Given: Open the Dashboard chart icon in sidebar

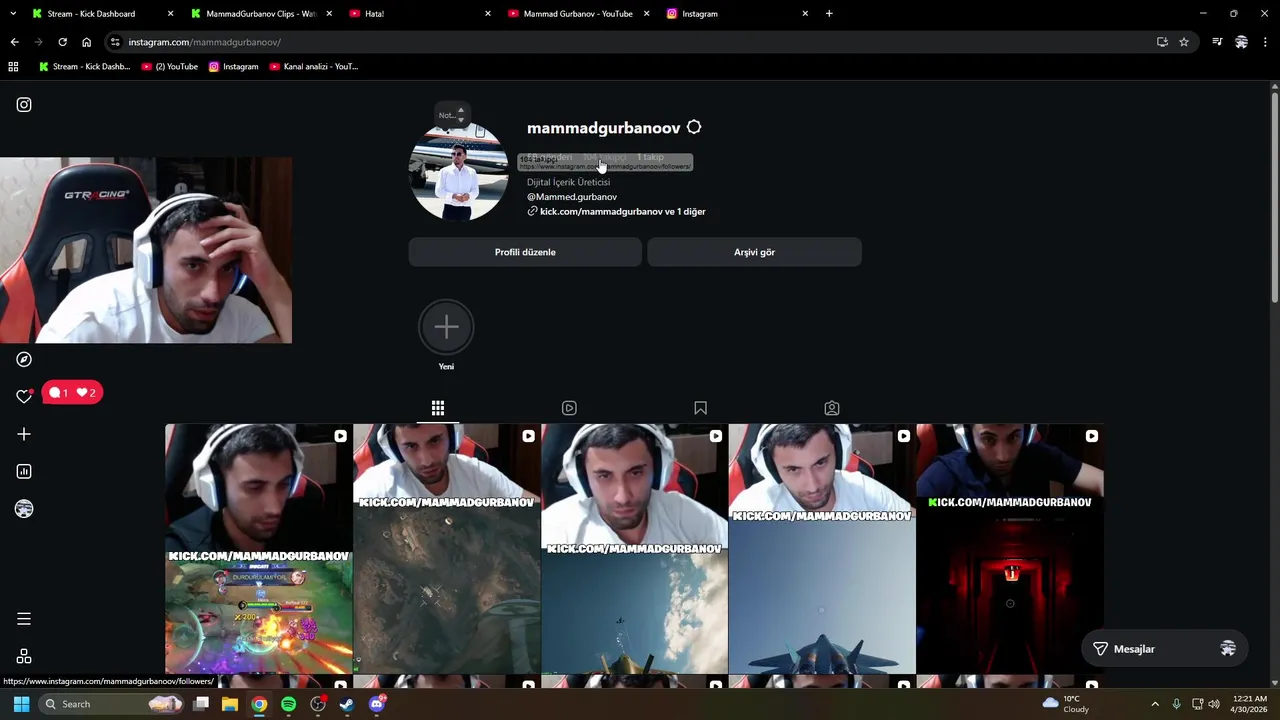Looking at the screenshot, I should (x=24, y=471).
